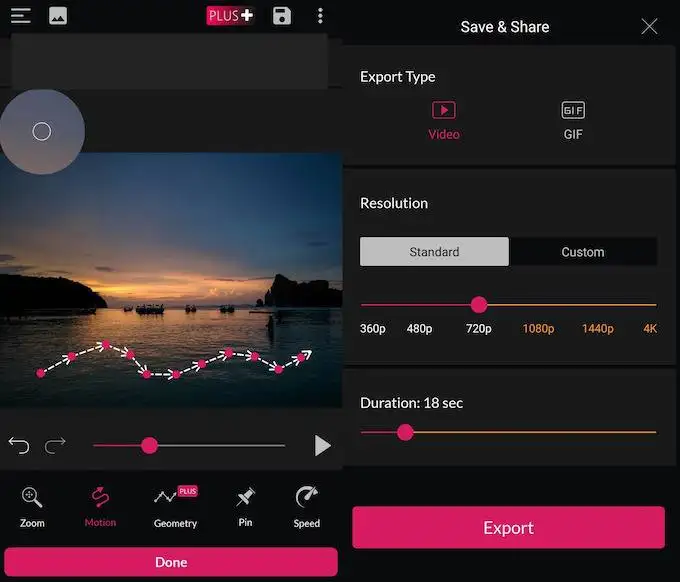Undo the last action
Viewport: 680px width, 582px height.
point(19,445)
